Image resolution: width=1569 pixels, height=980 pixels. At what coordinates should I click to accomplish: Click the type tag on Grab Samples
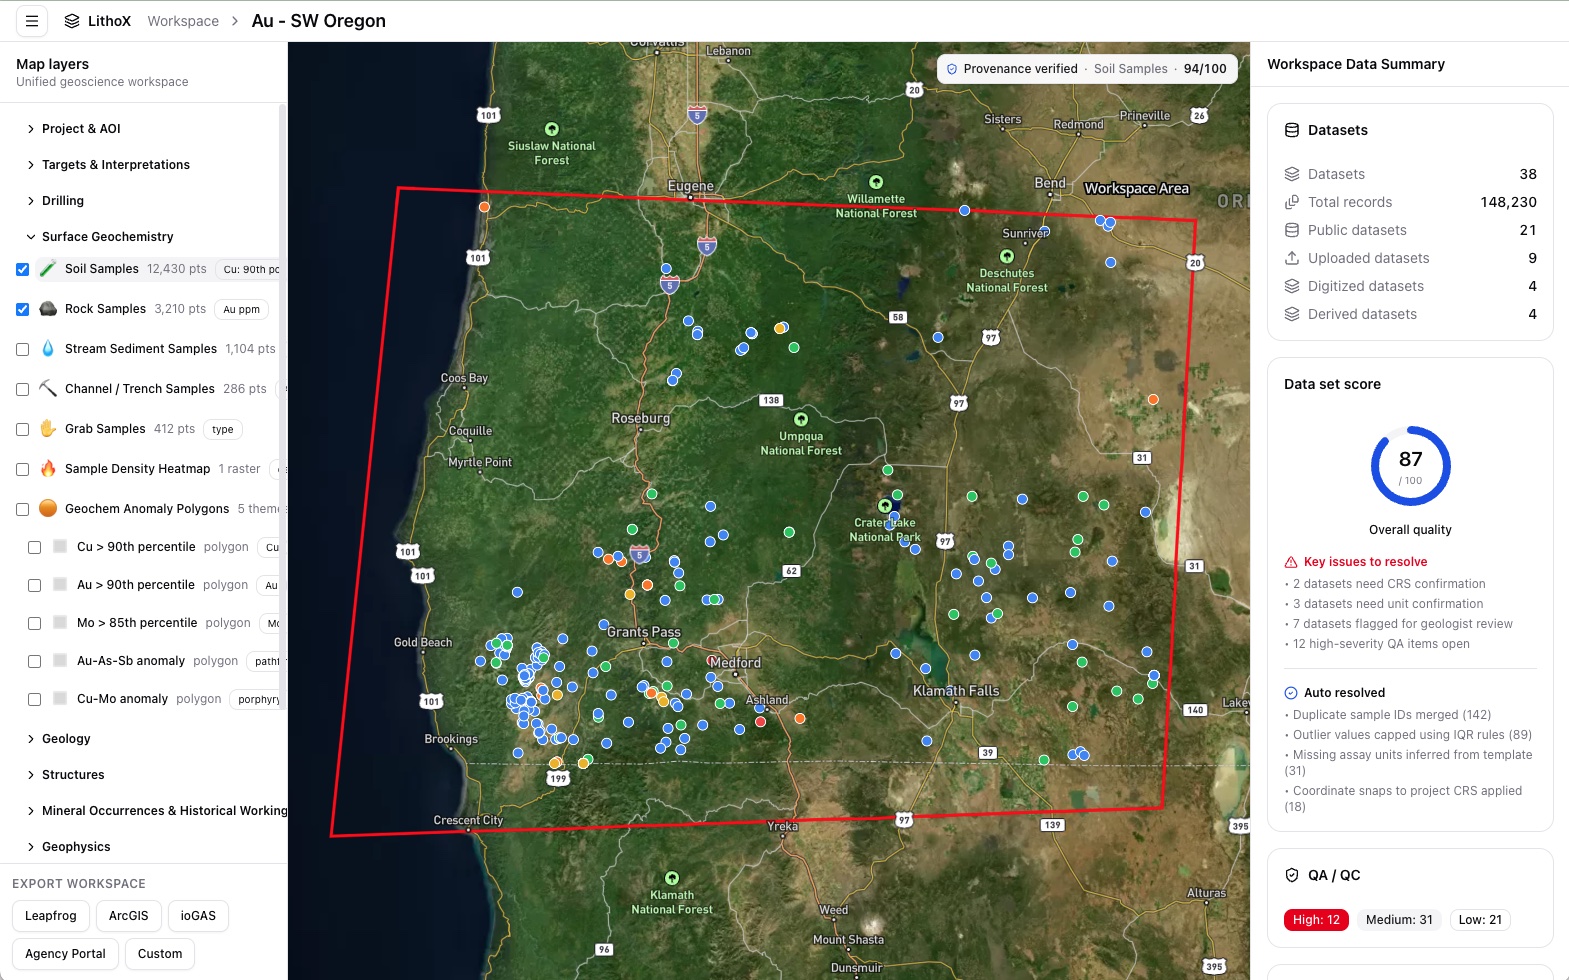click(223, 430)
